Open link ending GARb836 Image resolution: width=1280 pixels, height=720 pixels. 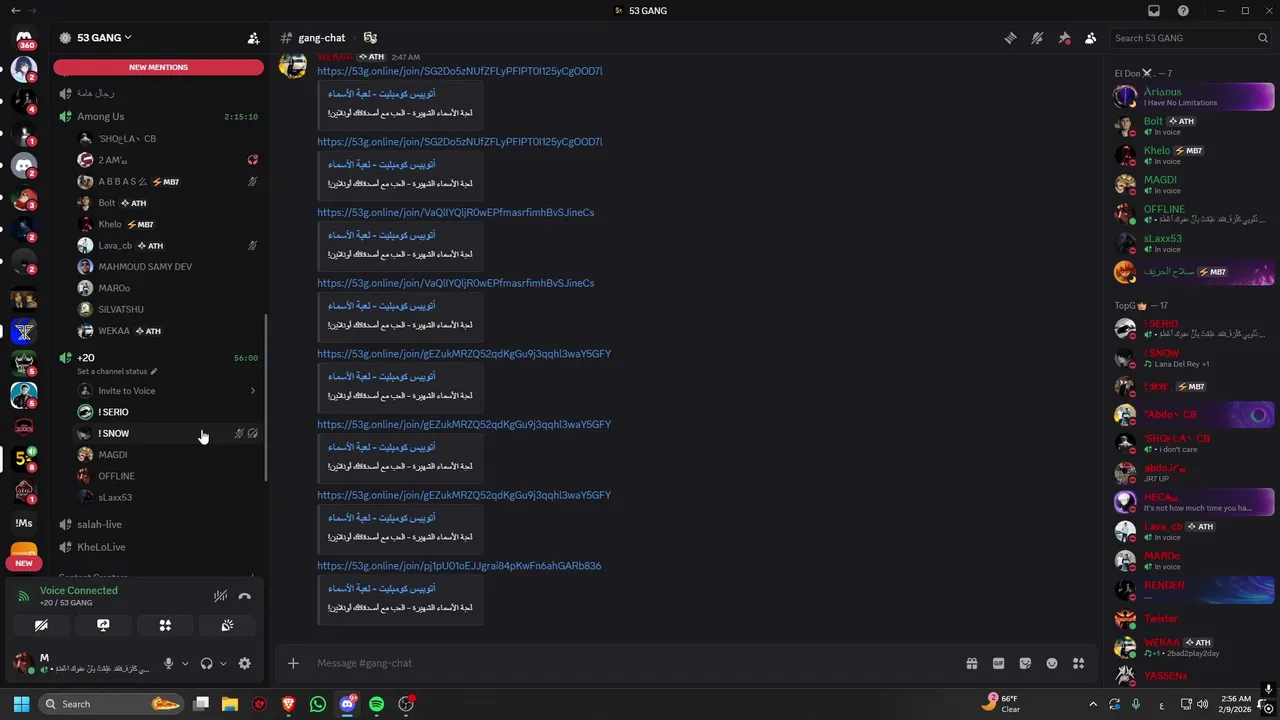[x=459, y=566]
